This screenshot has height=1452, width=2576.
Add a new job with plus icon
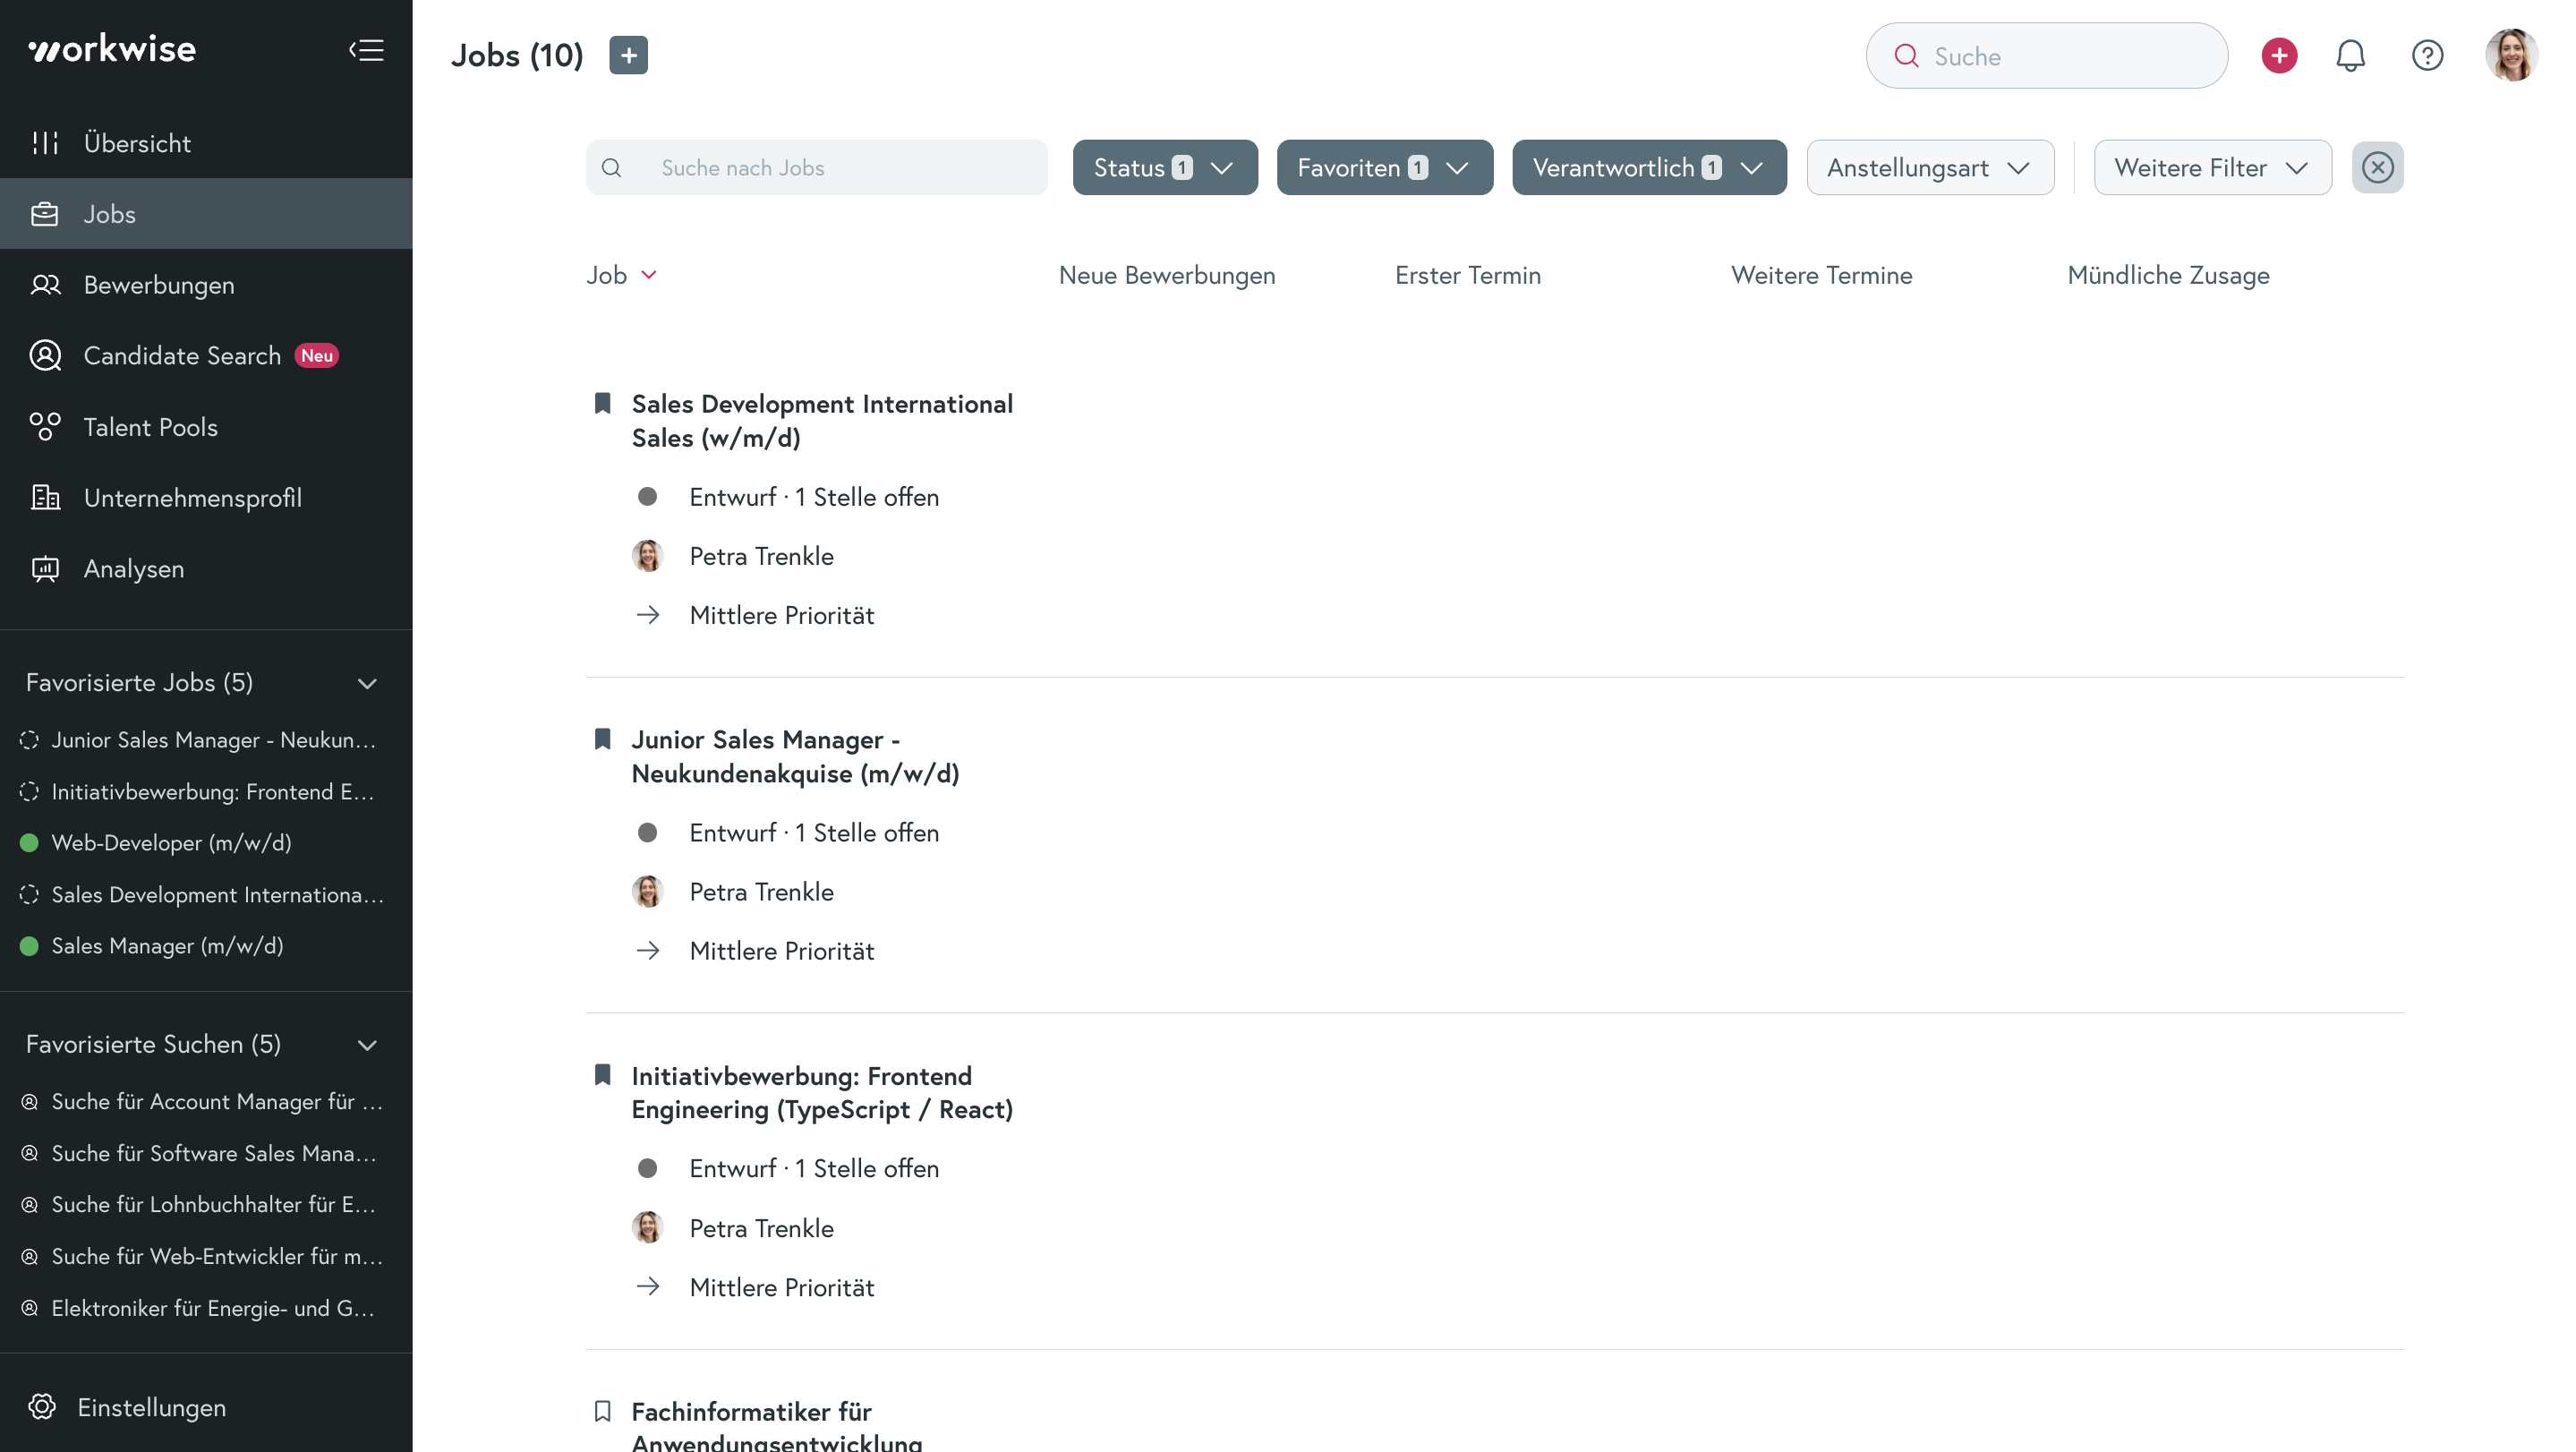[628, 55]
